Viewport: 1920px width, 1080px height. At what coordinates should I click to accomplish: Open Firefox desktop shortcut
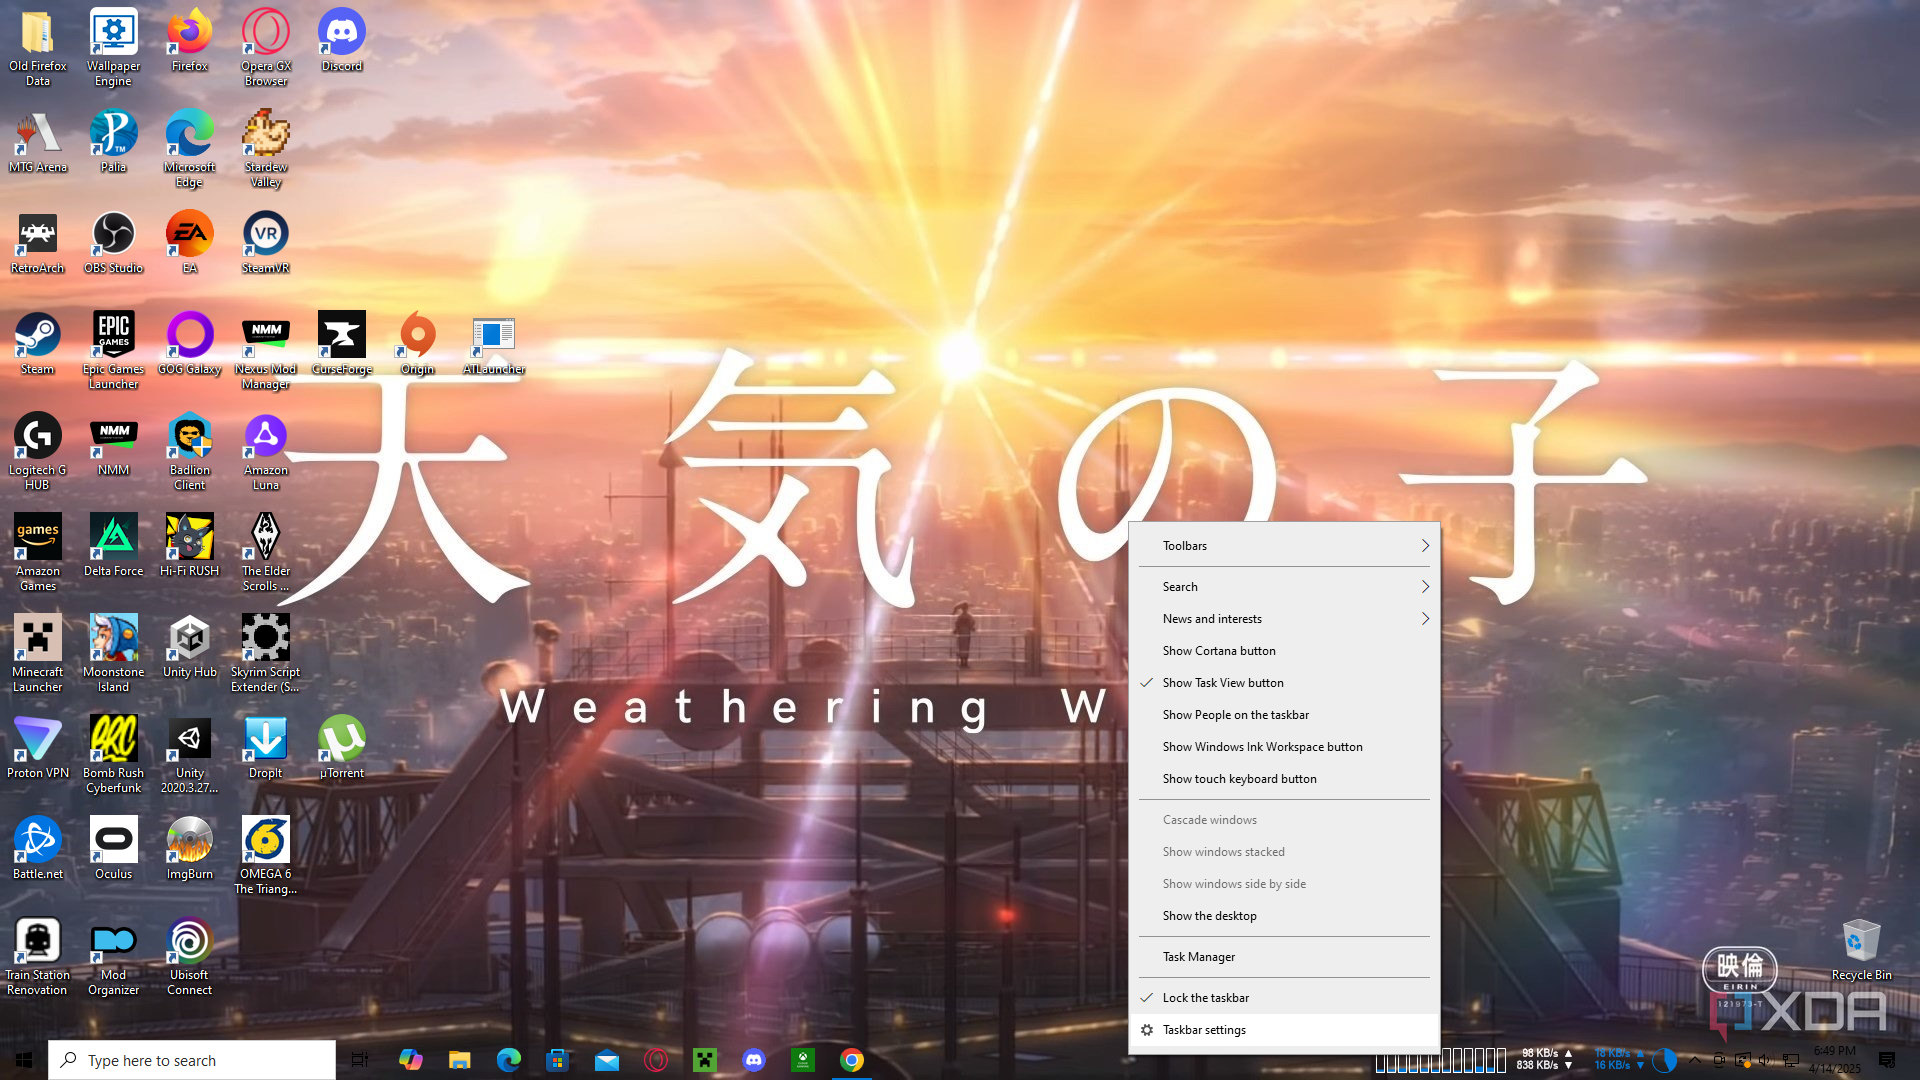[189, 40]
